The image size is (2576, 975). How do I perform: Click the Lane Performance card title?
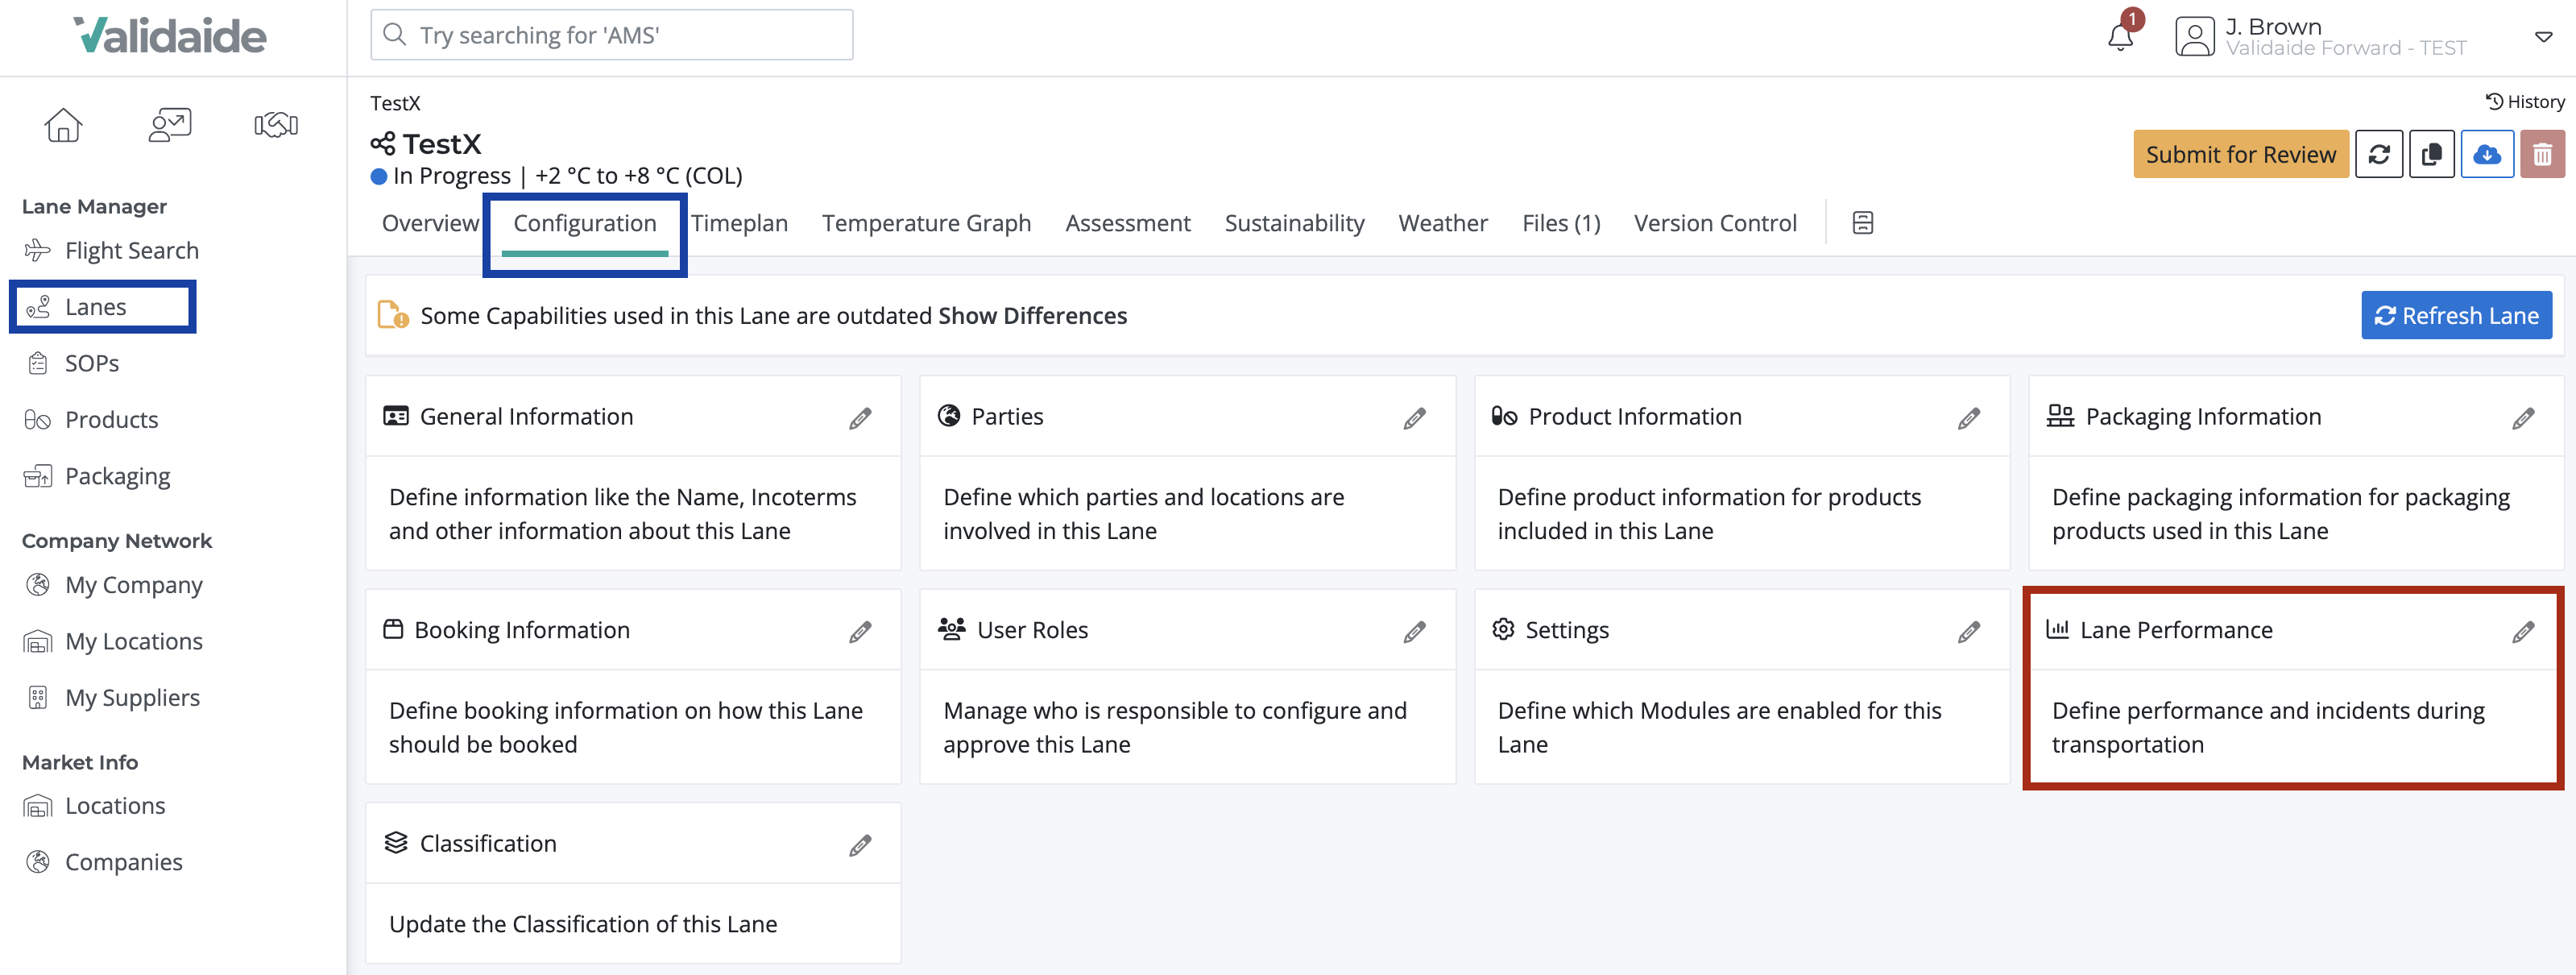tap(2176, 630)
